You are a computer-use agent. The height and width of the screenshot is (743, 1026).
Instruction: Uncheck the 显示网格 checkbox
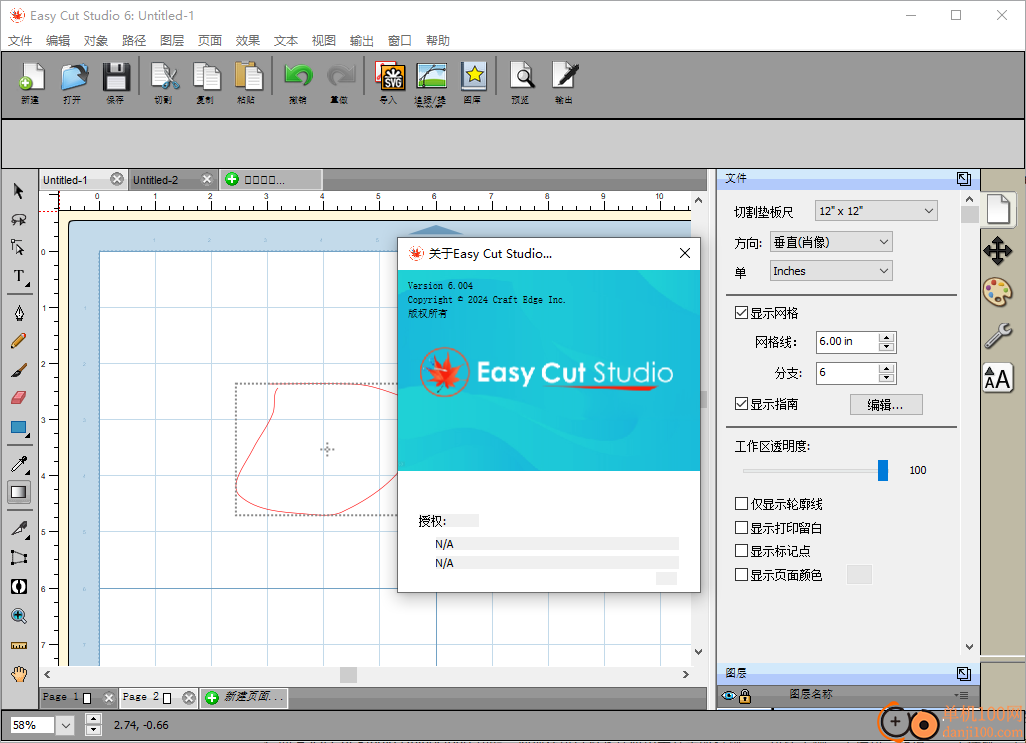click(x=741, y=313)
